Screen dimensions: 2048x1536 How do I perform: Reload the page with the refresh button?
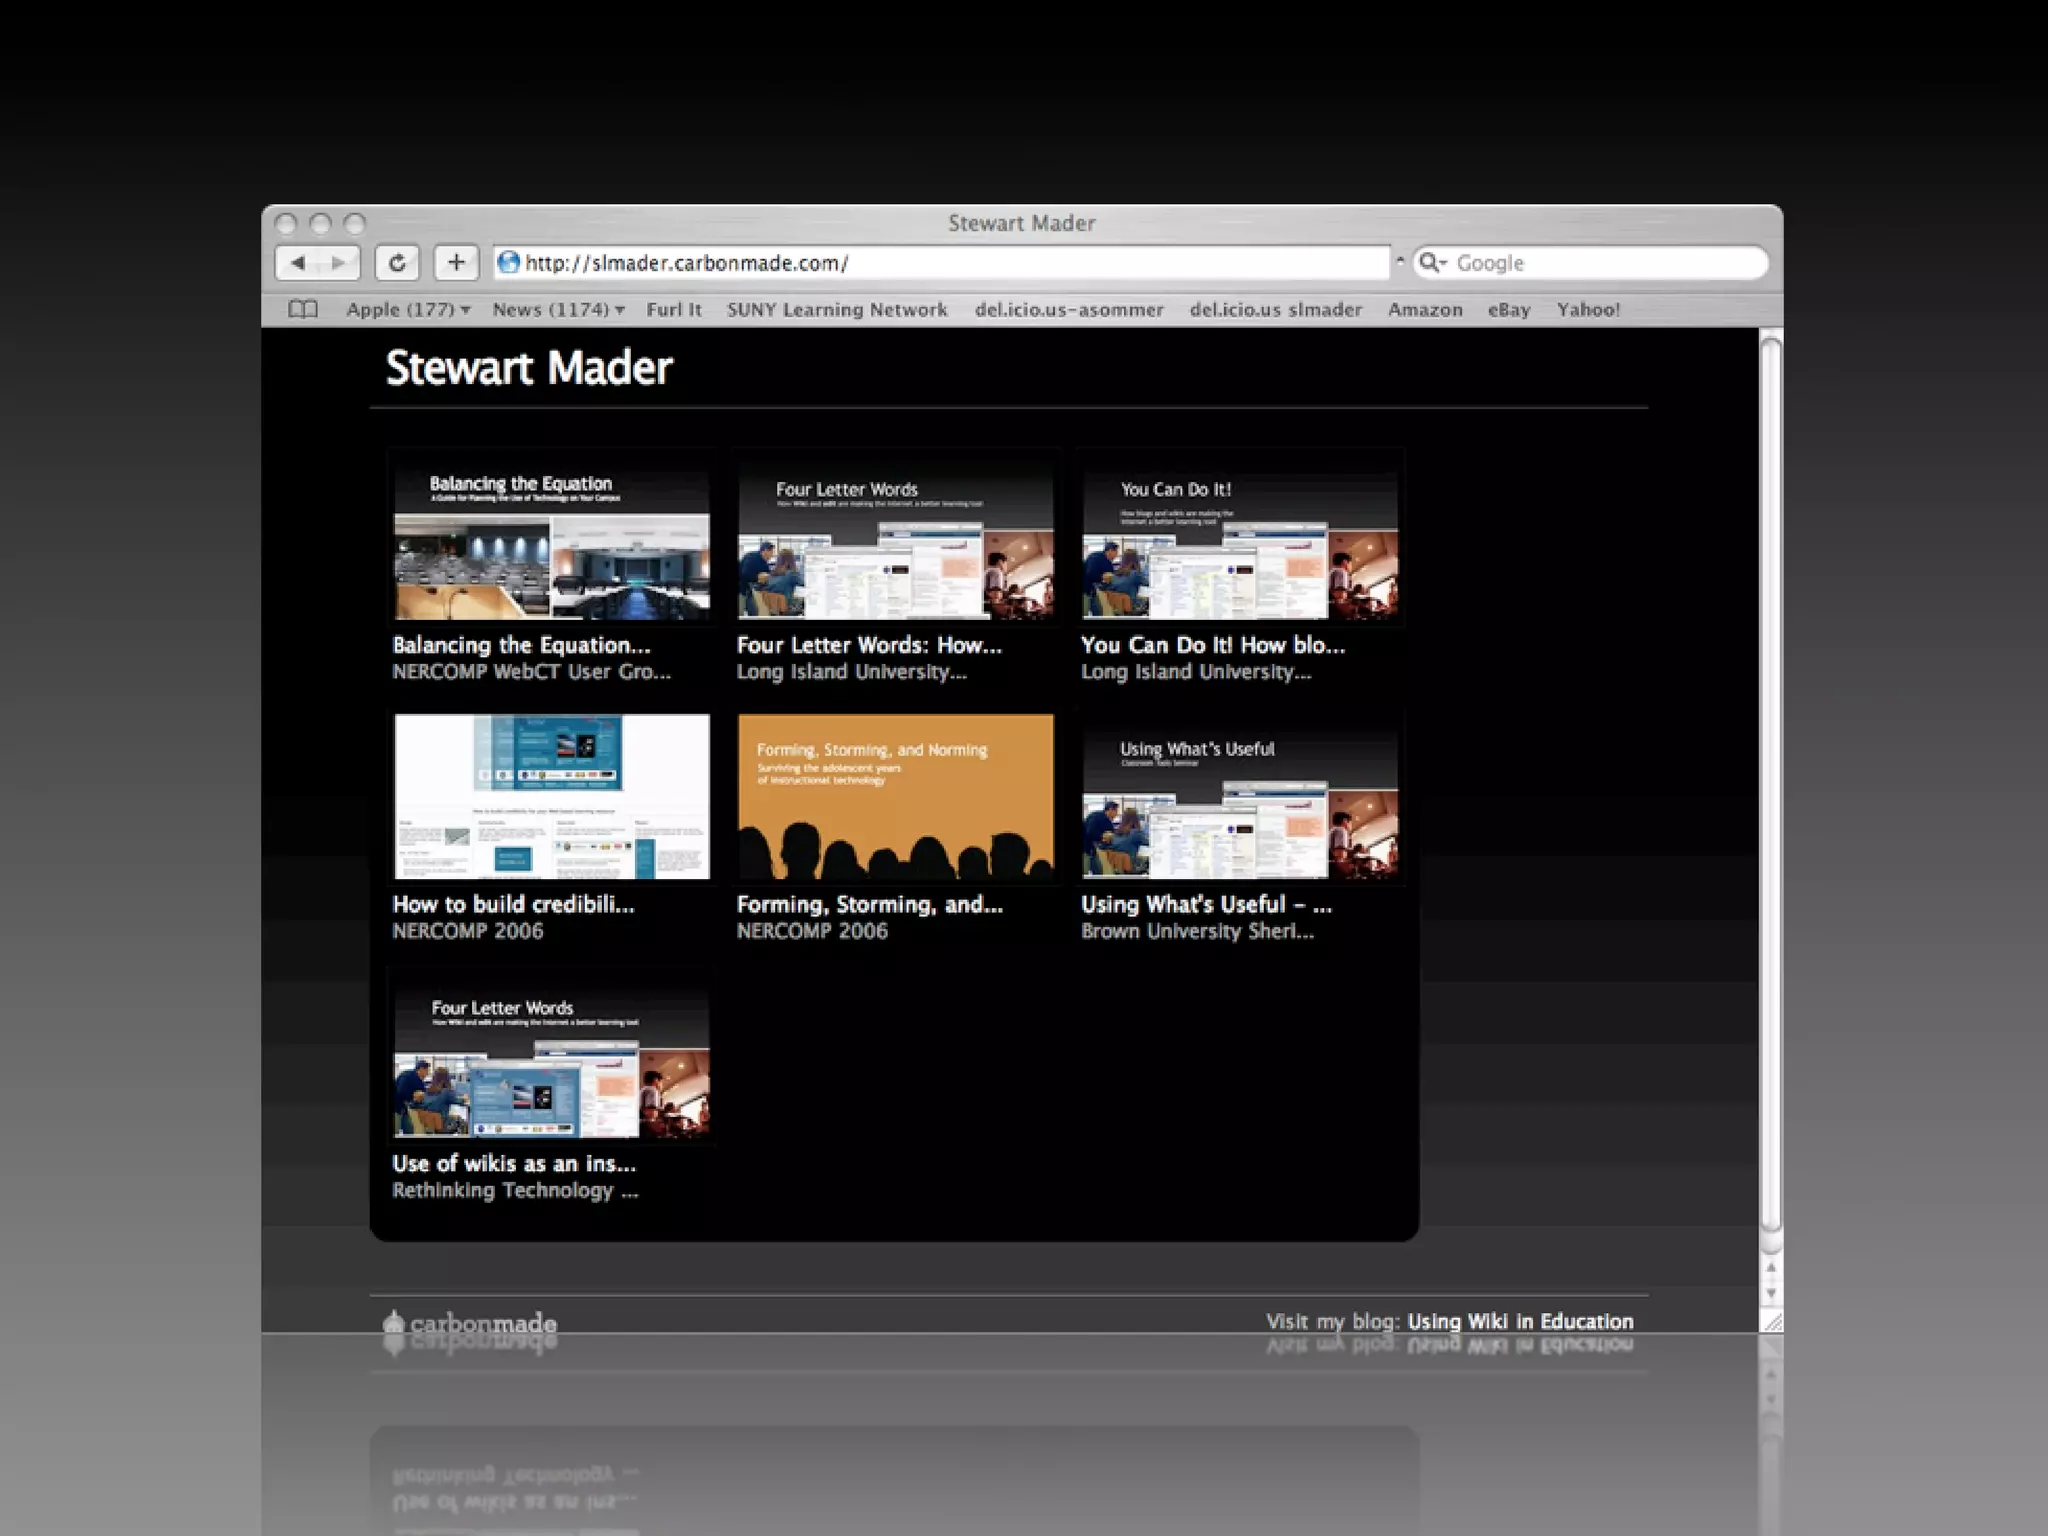397,263
